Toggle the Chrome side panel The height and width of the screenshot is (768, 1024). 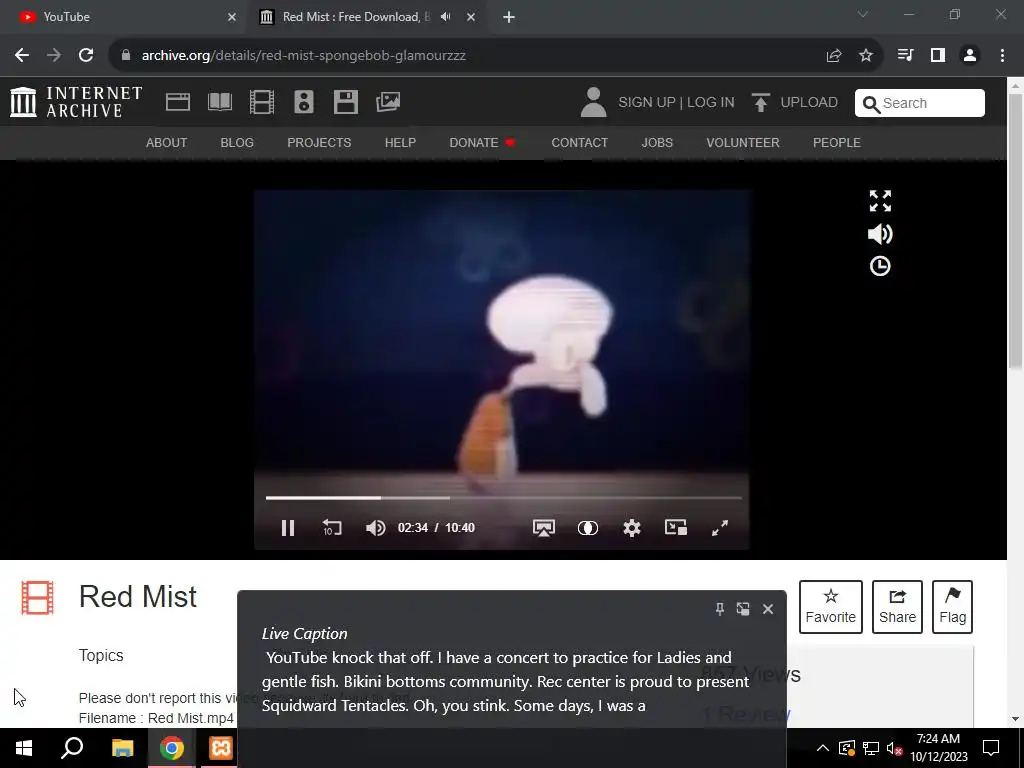click(938, 56)
